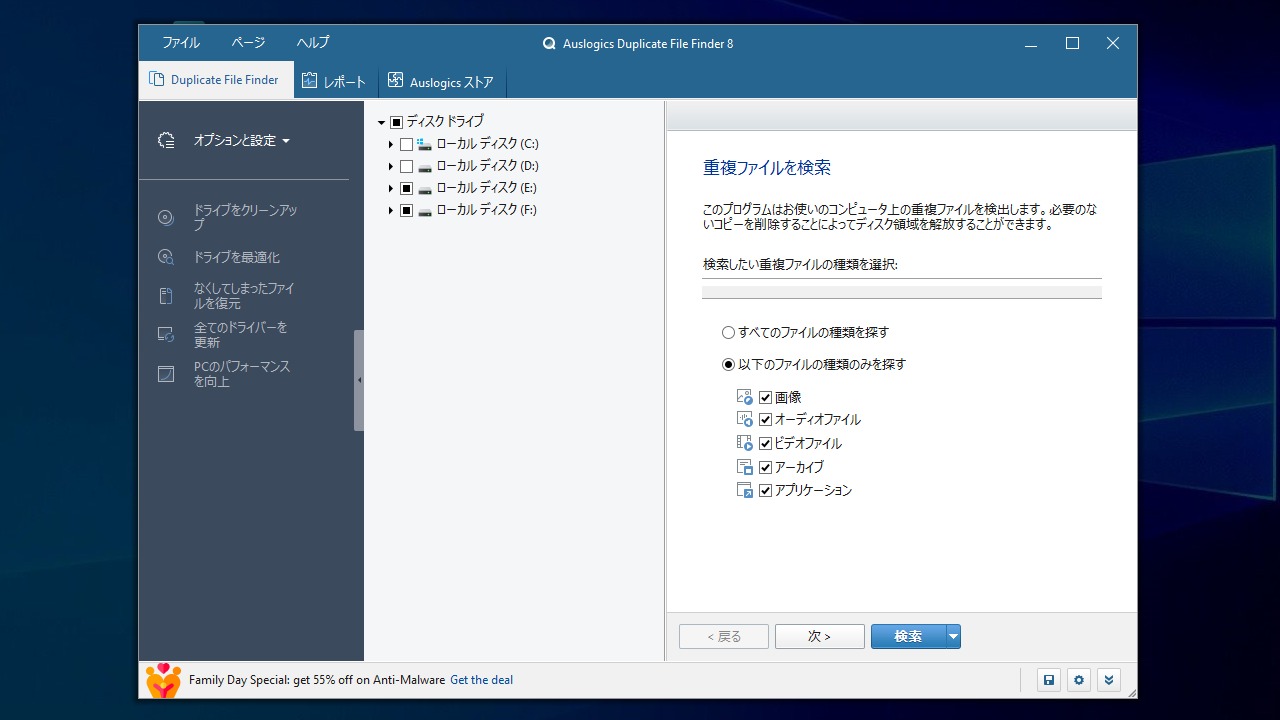Select '以下のファイルの種類のみを探す' radio button
Viewport: 1280px width, 720px height.
(x=728, y=365)
